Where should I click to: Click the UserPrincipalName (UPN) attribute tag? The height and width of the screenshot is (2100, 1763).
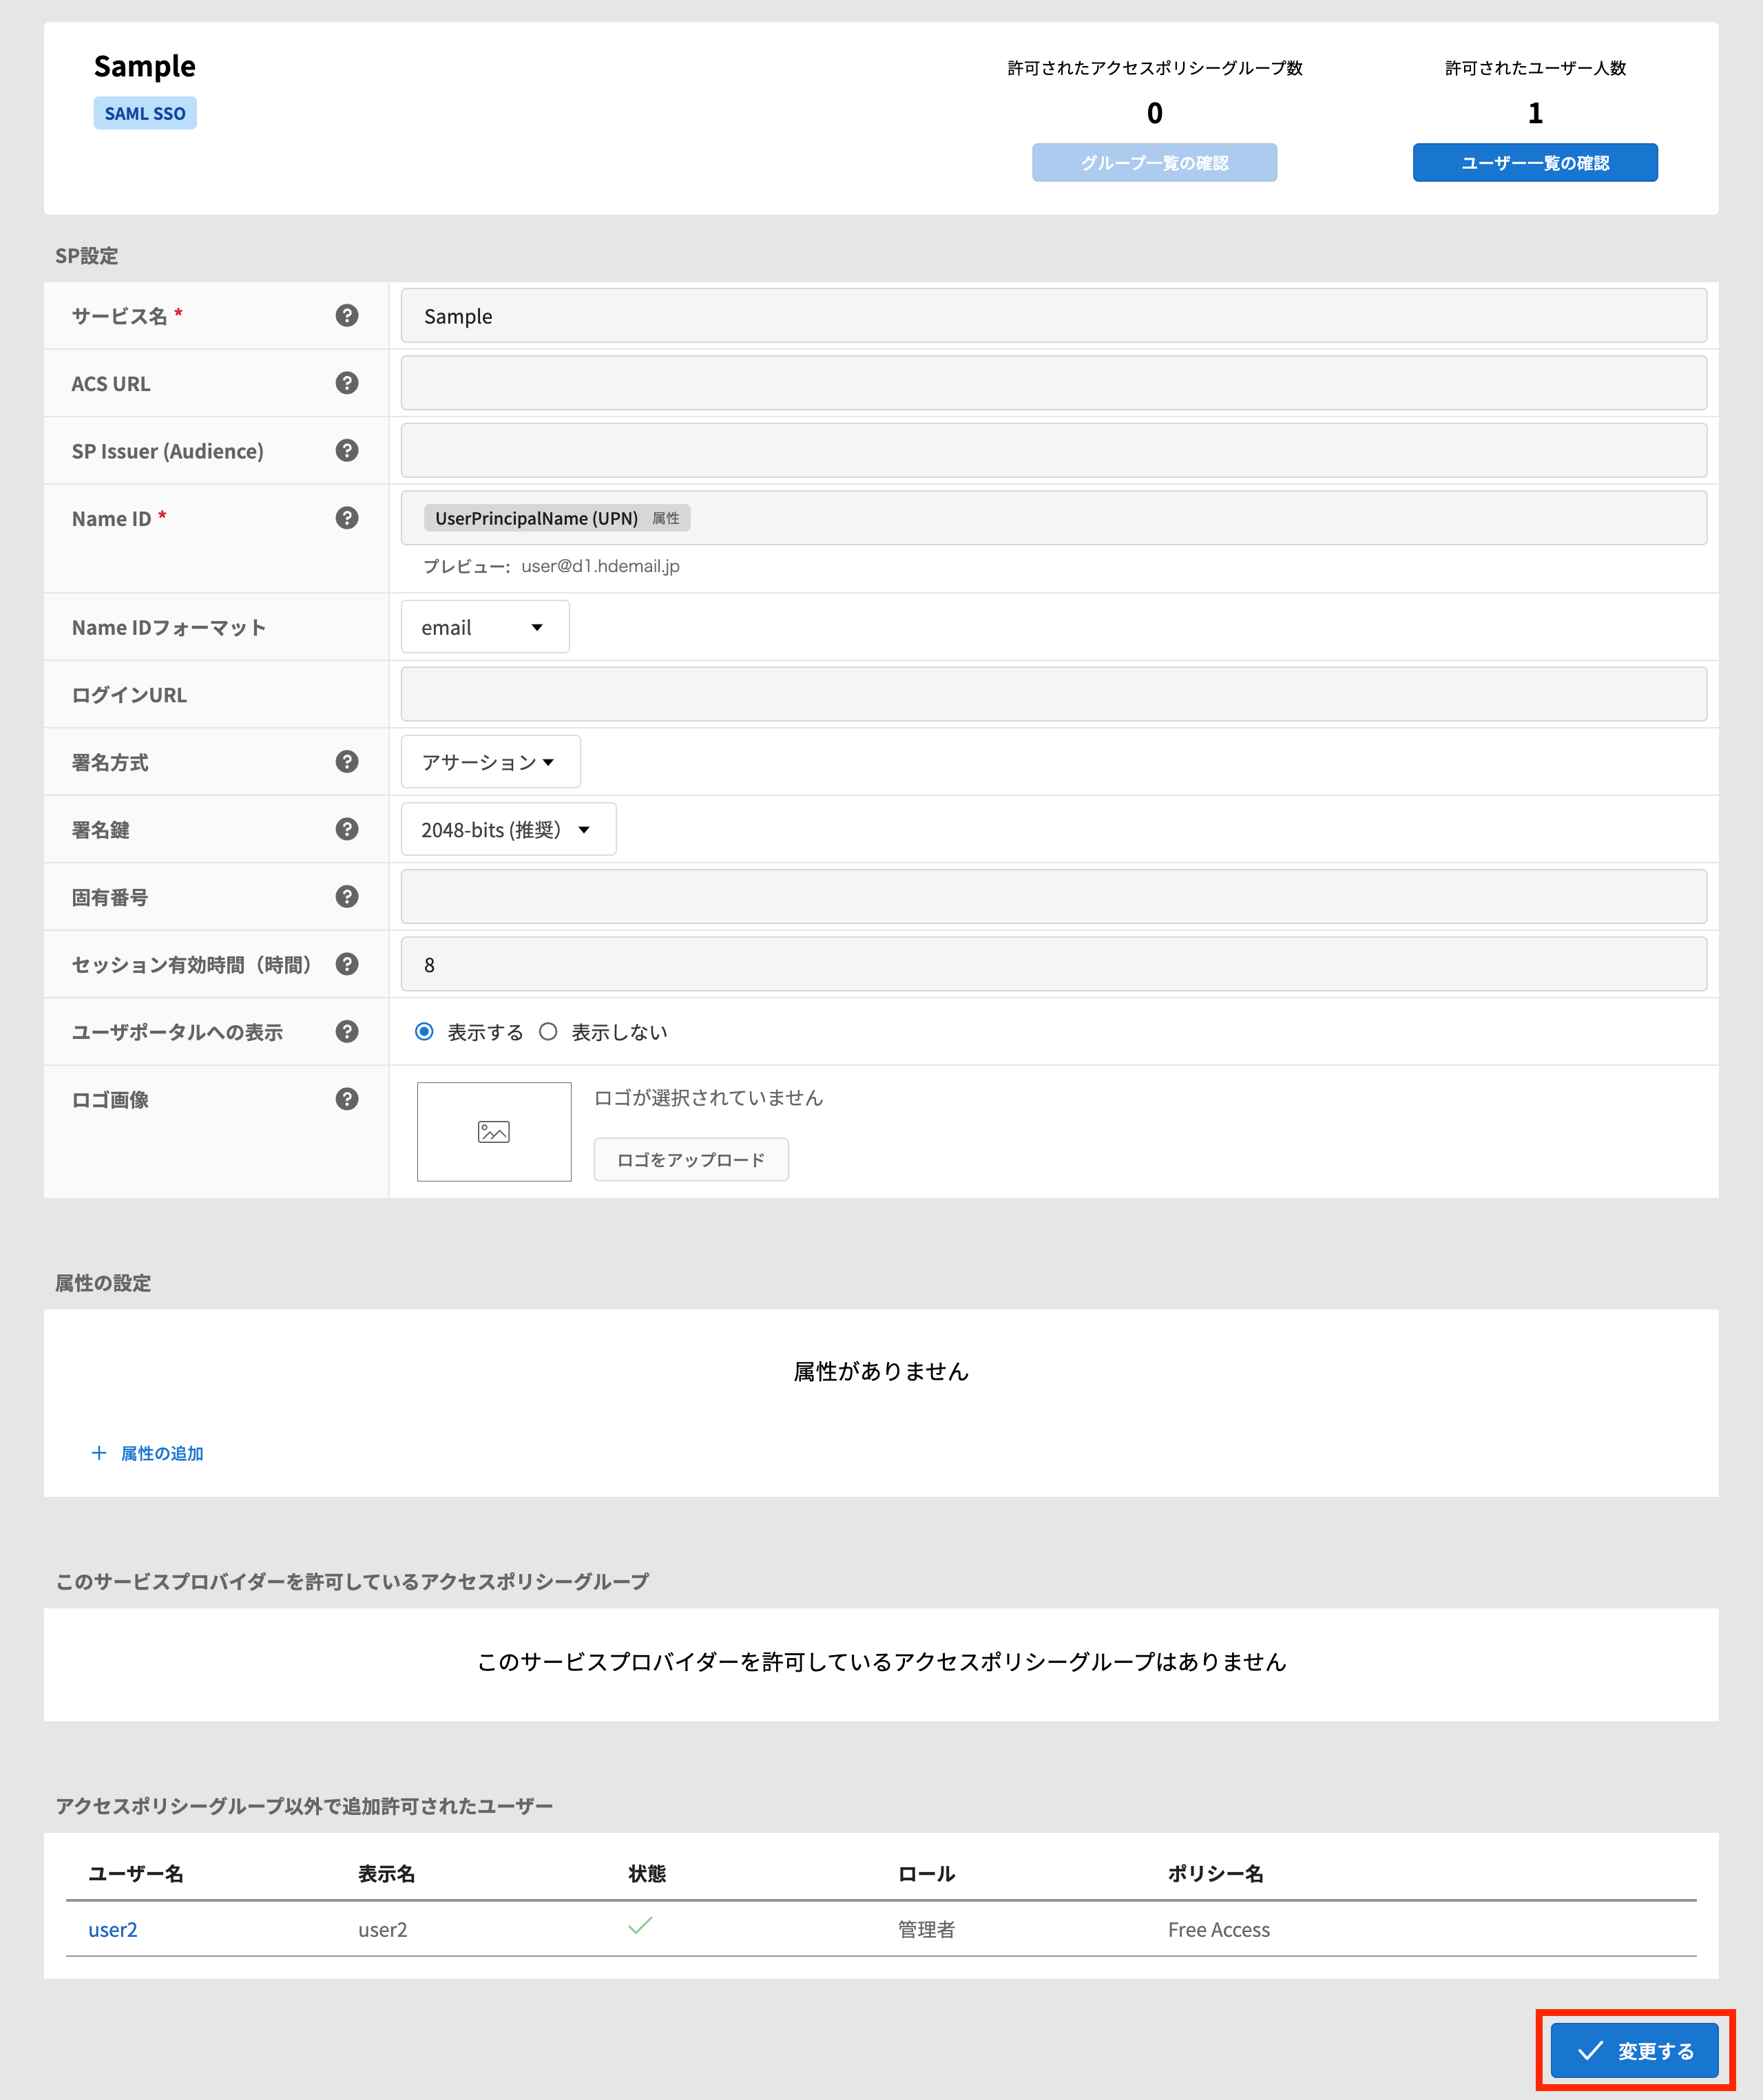pyautogui.click(x=557, y=518)
